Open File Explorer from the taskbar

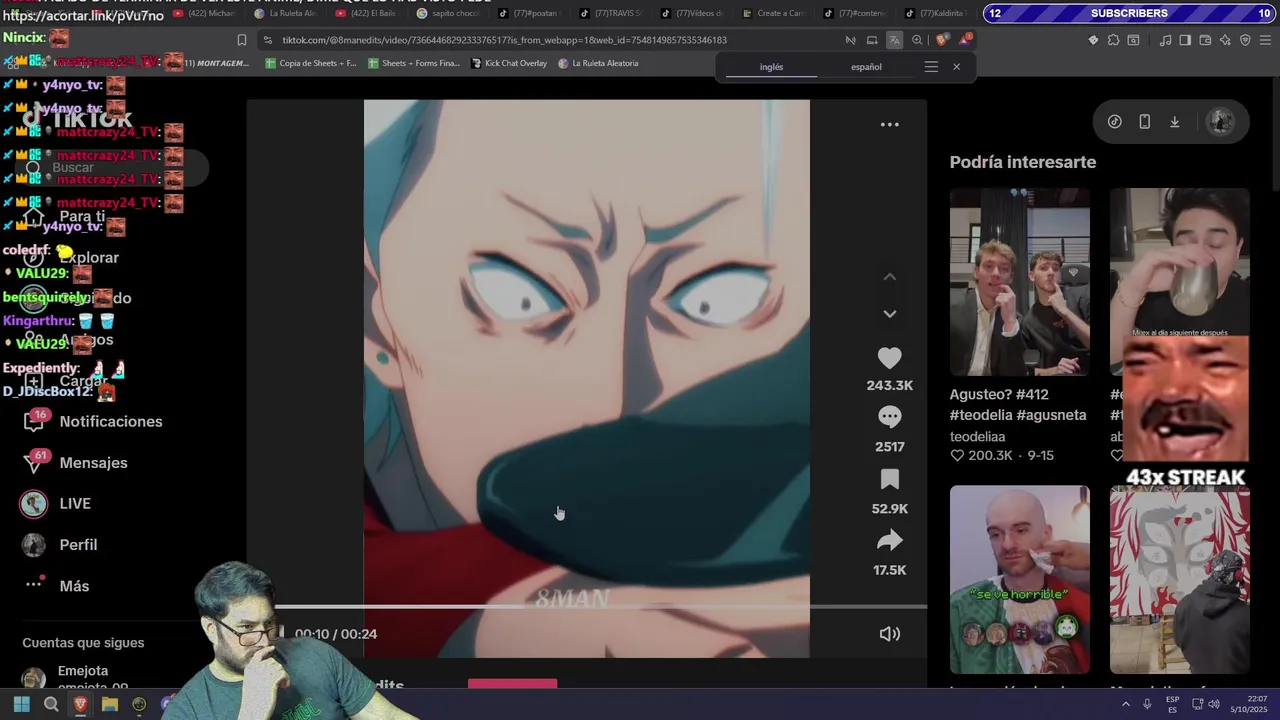(110, 704)
